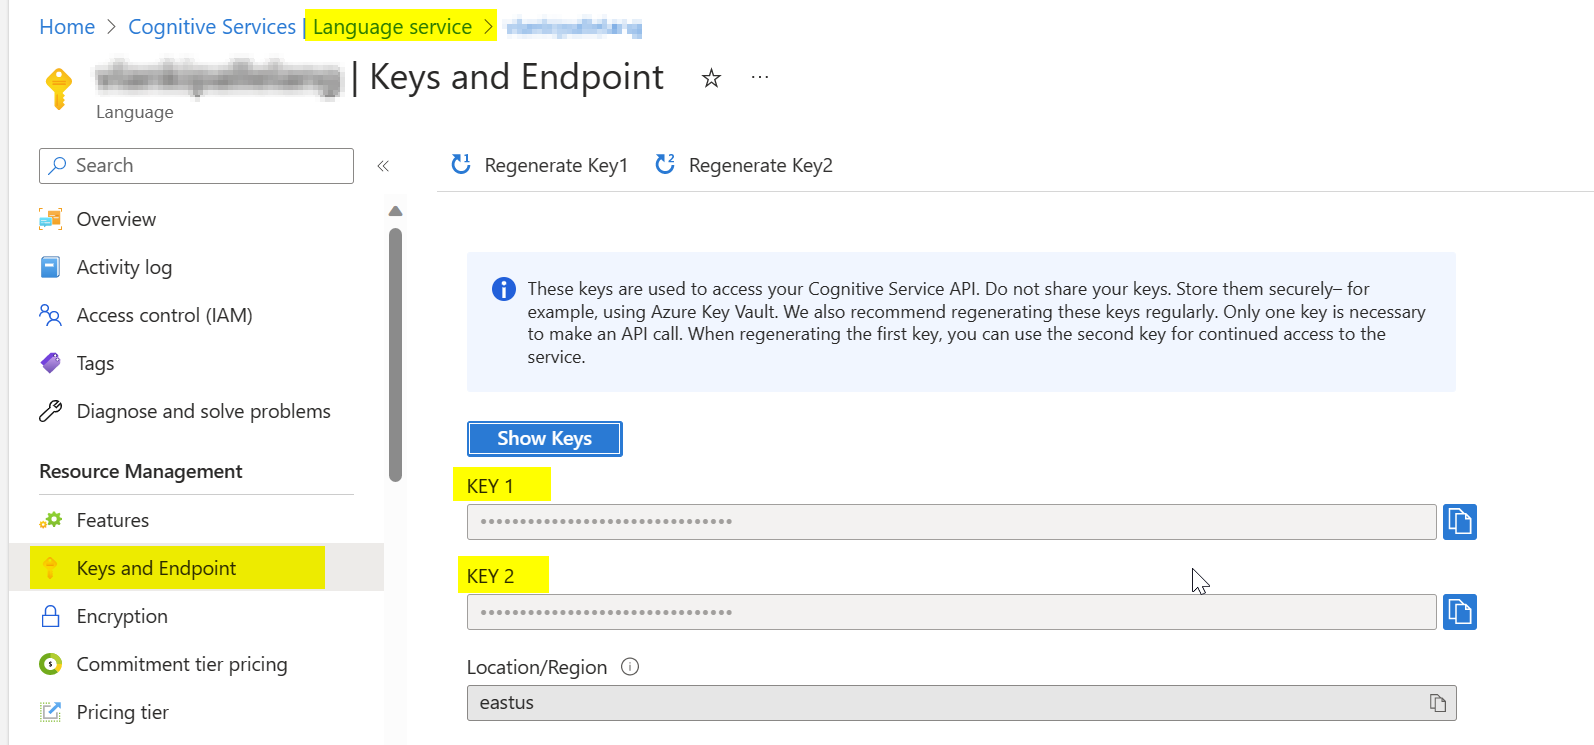
Task: Click Location/Region info icon
Action: coord(630,667)
